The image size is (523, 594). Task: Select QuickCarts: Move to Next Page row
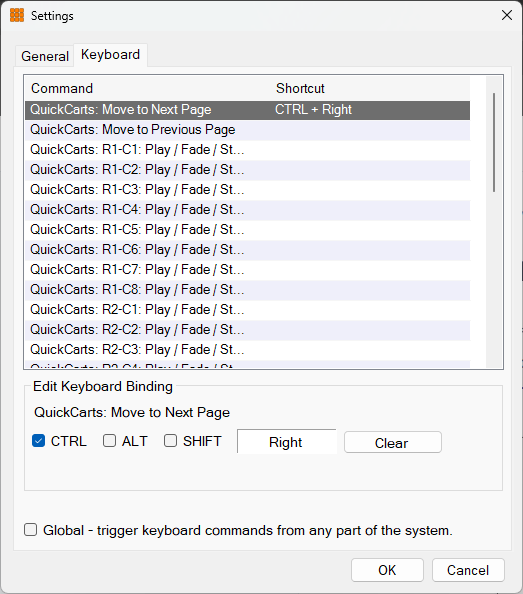248,110
